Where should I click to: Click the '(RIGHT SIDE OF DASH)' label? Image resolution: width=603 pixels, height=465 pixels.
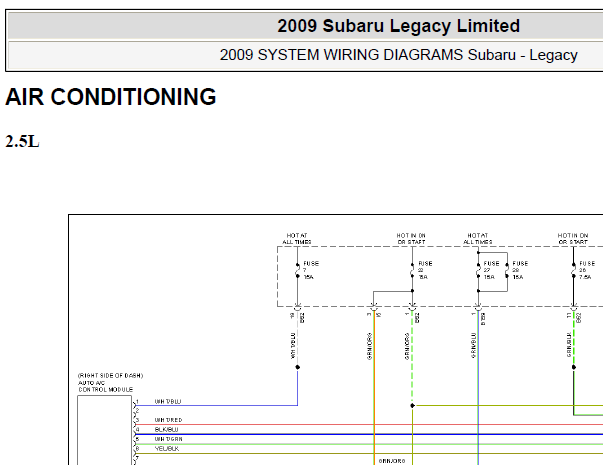pyautogui.click(x=110, y=375)
